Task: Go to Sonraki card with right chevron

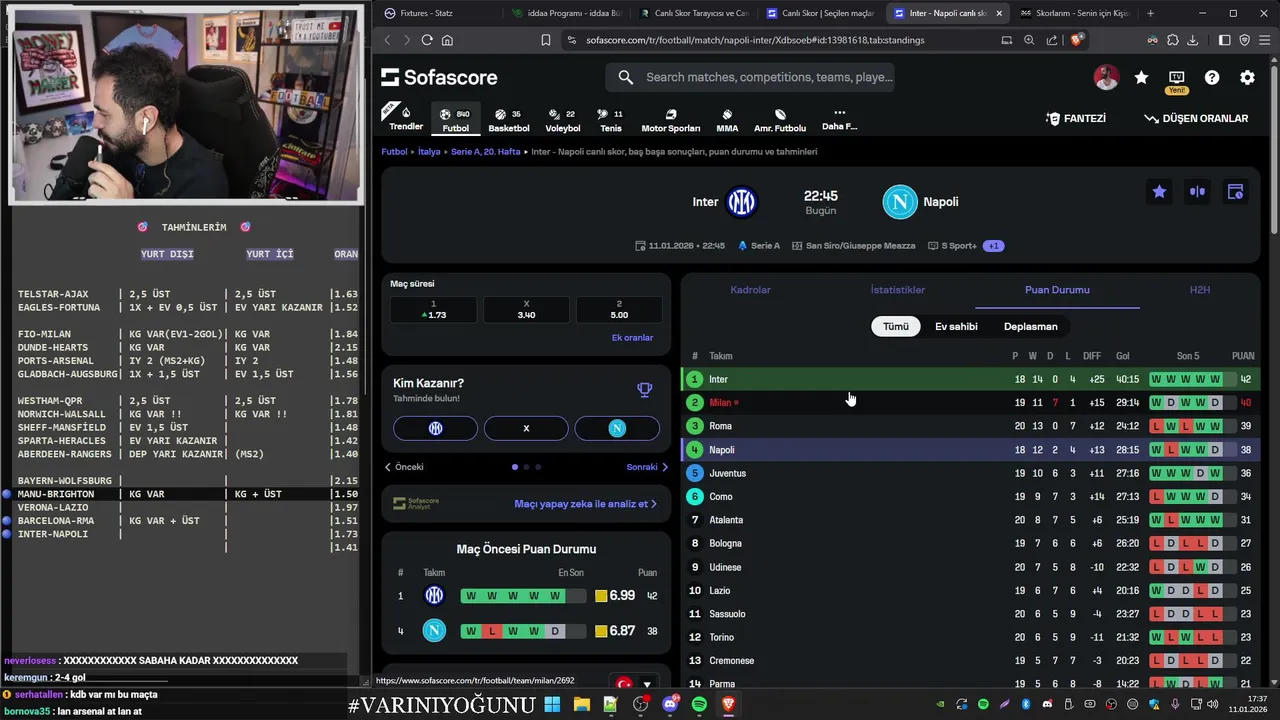Action: tap(647, 467)
